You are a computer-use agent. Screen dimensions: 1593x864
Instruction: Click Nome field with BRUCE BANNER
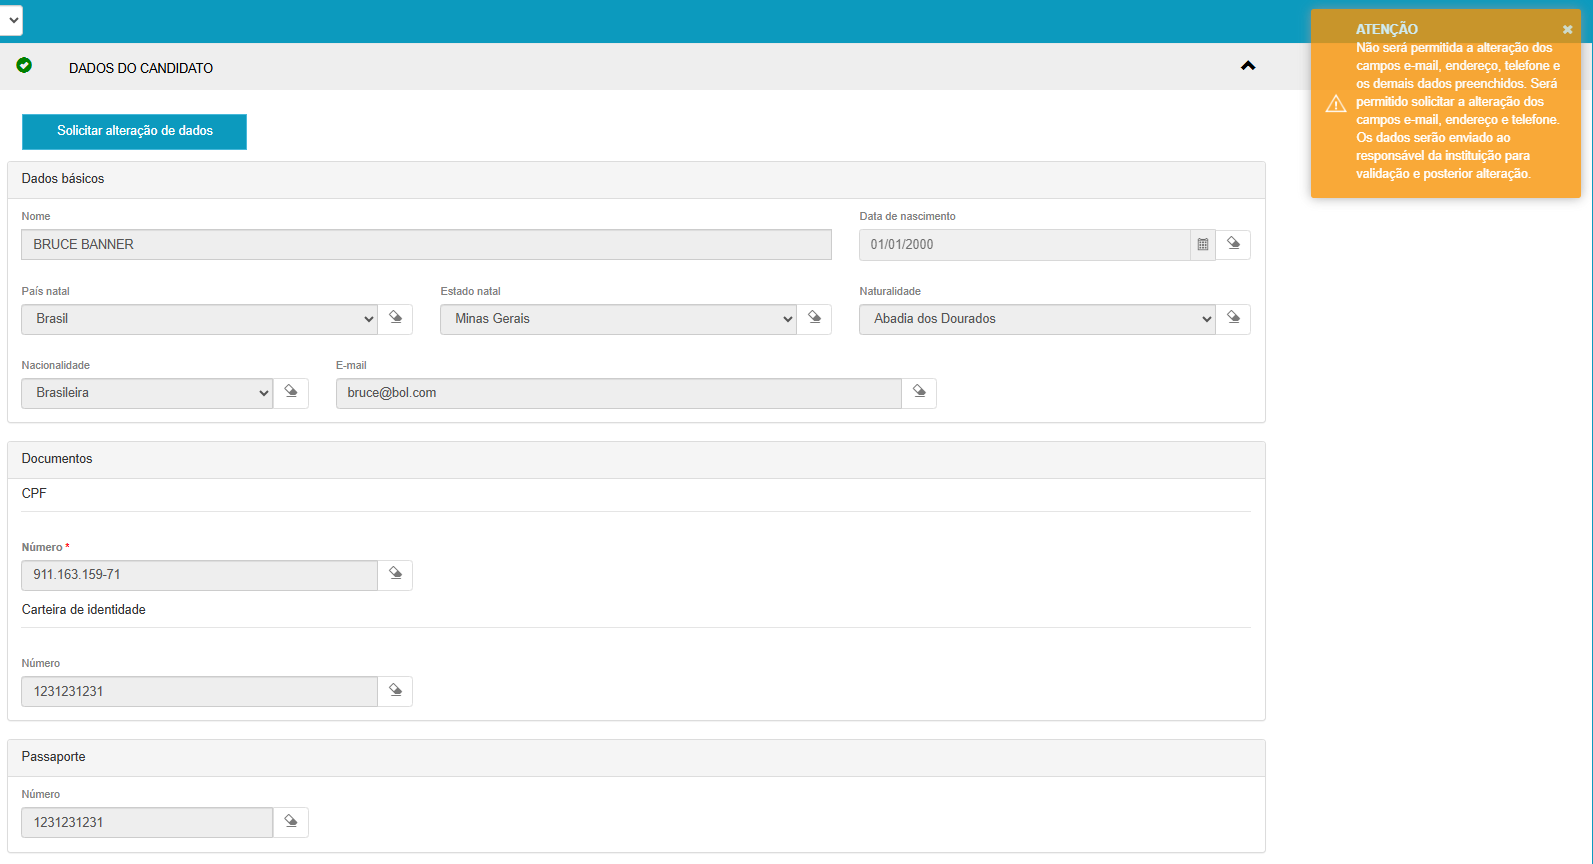click(x=426, y=245)
